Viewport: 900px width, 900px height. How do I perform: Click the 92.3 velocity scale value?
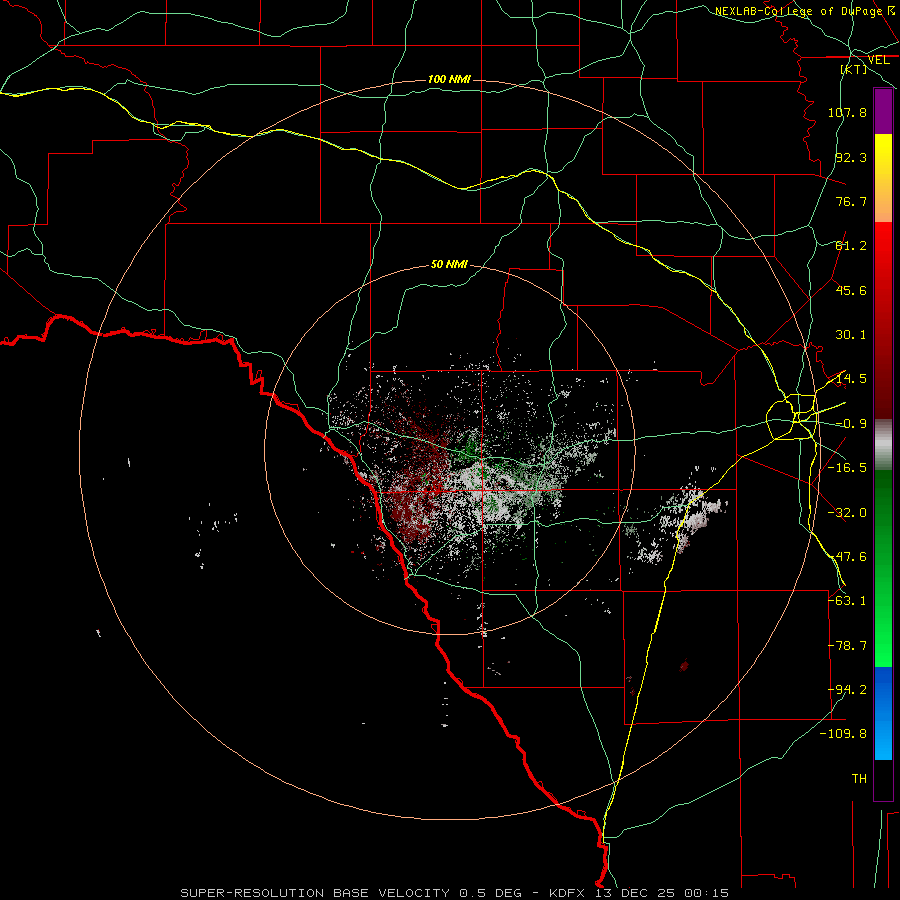coord(851,157)
